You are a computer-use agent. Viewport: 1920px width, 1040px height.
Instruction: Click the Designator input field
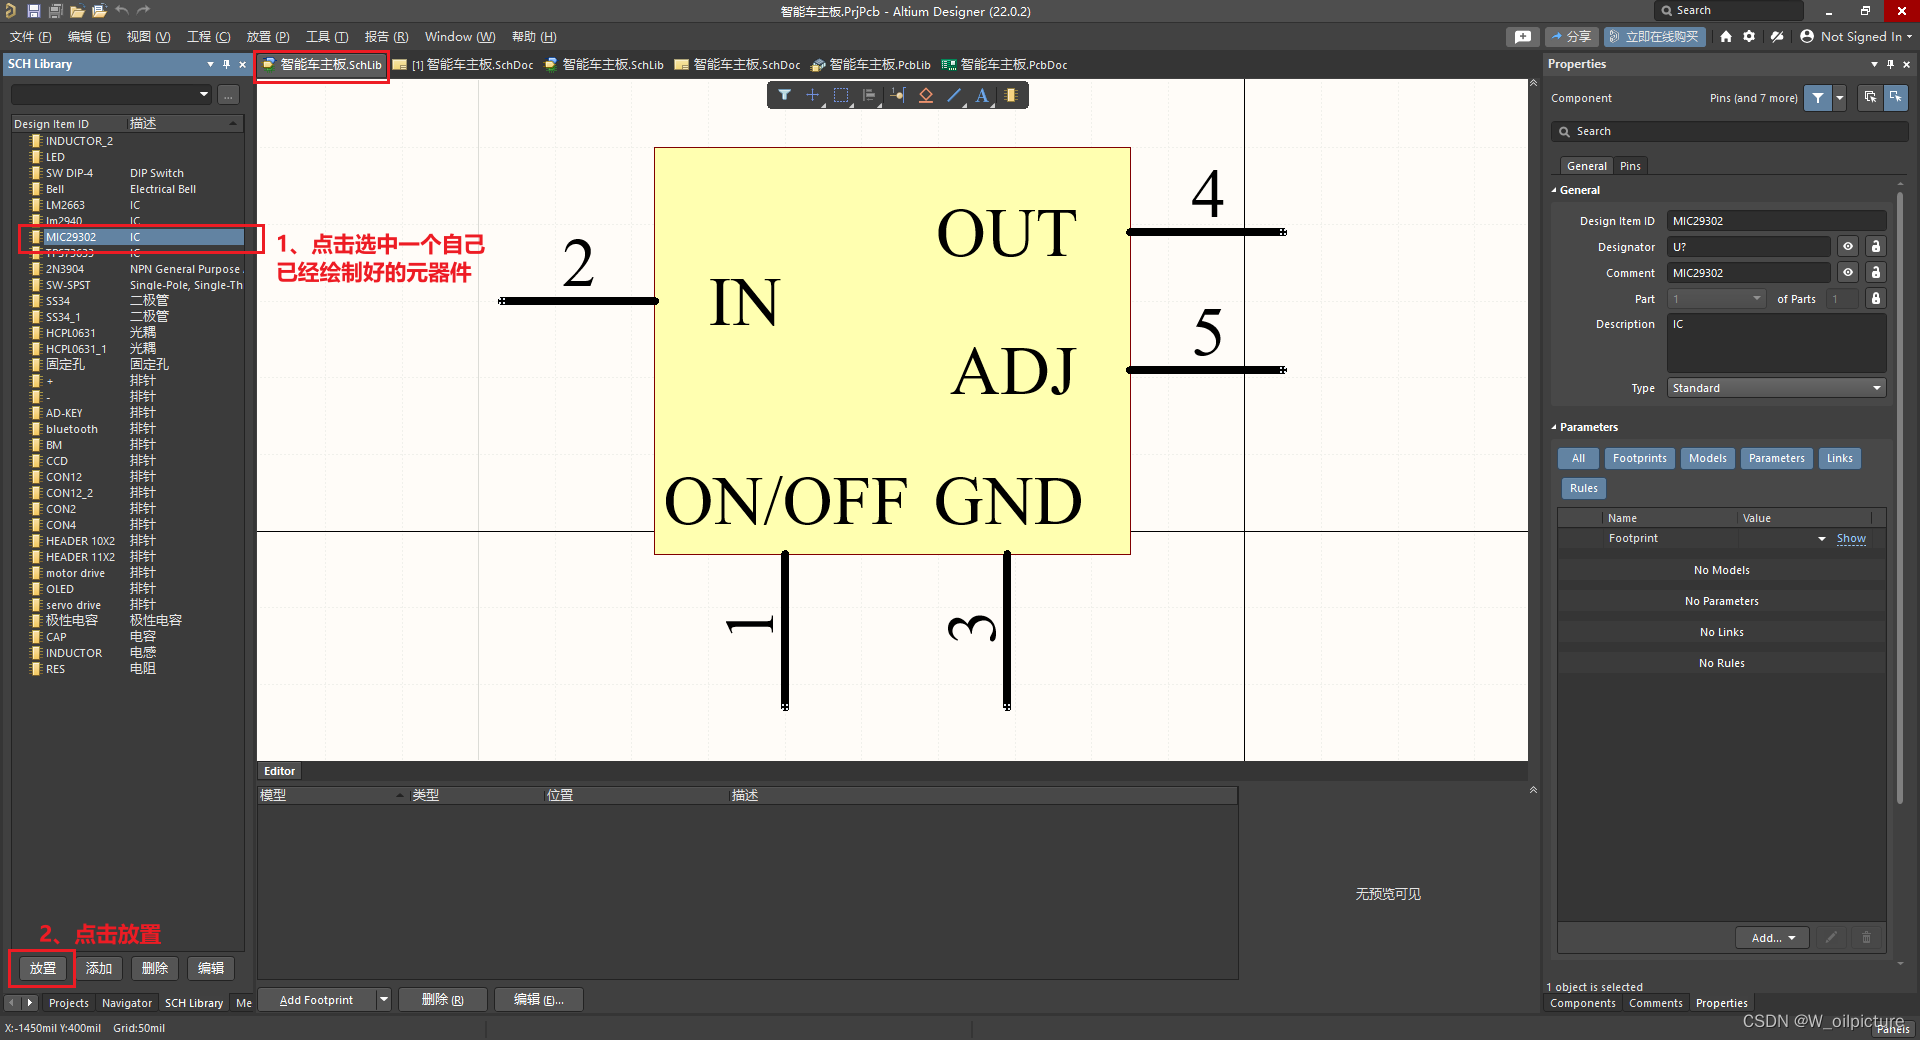(x=1748, y=247)
